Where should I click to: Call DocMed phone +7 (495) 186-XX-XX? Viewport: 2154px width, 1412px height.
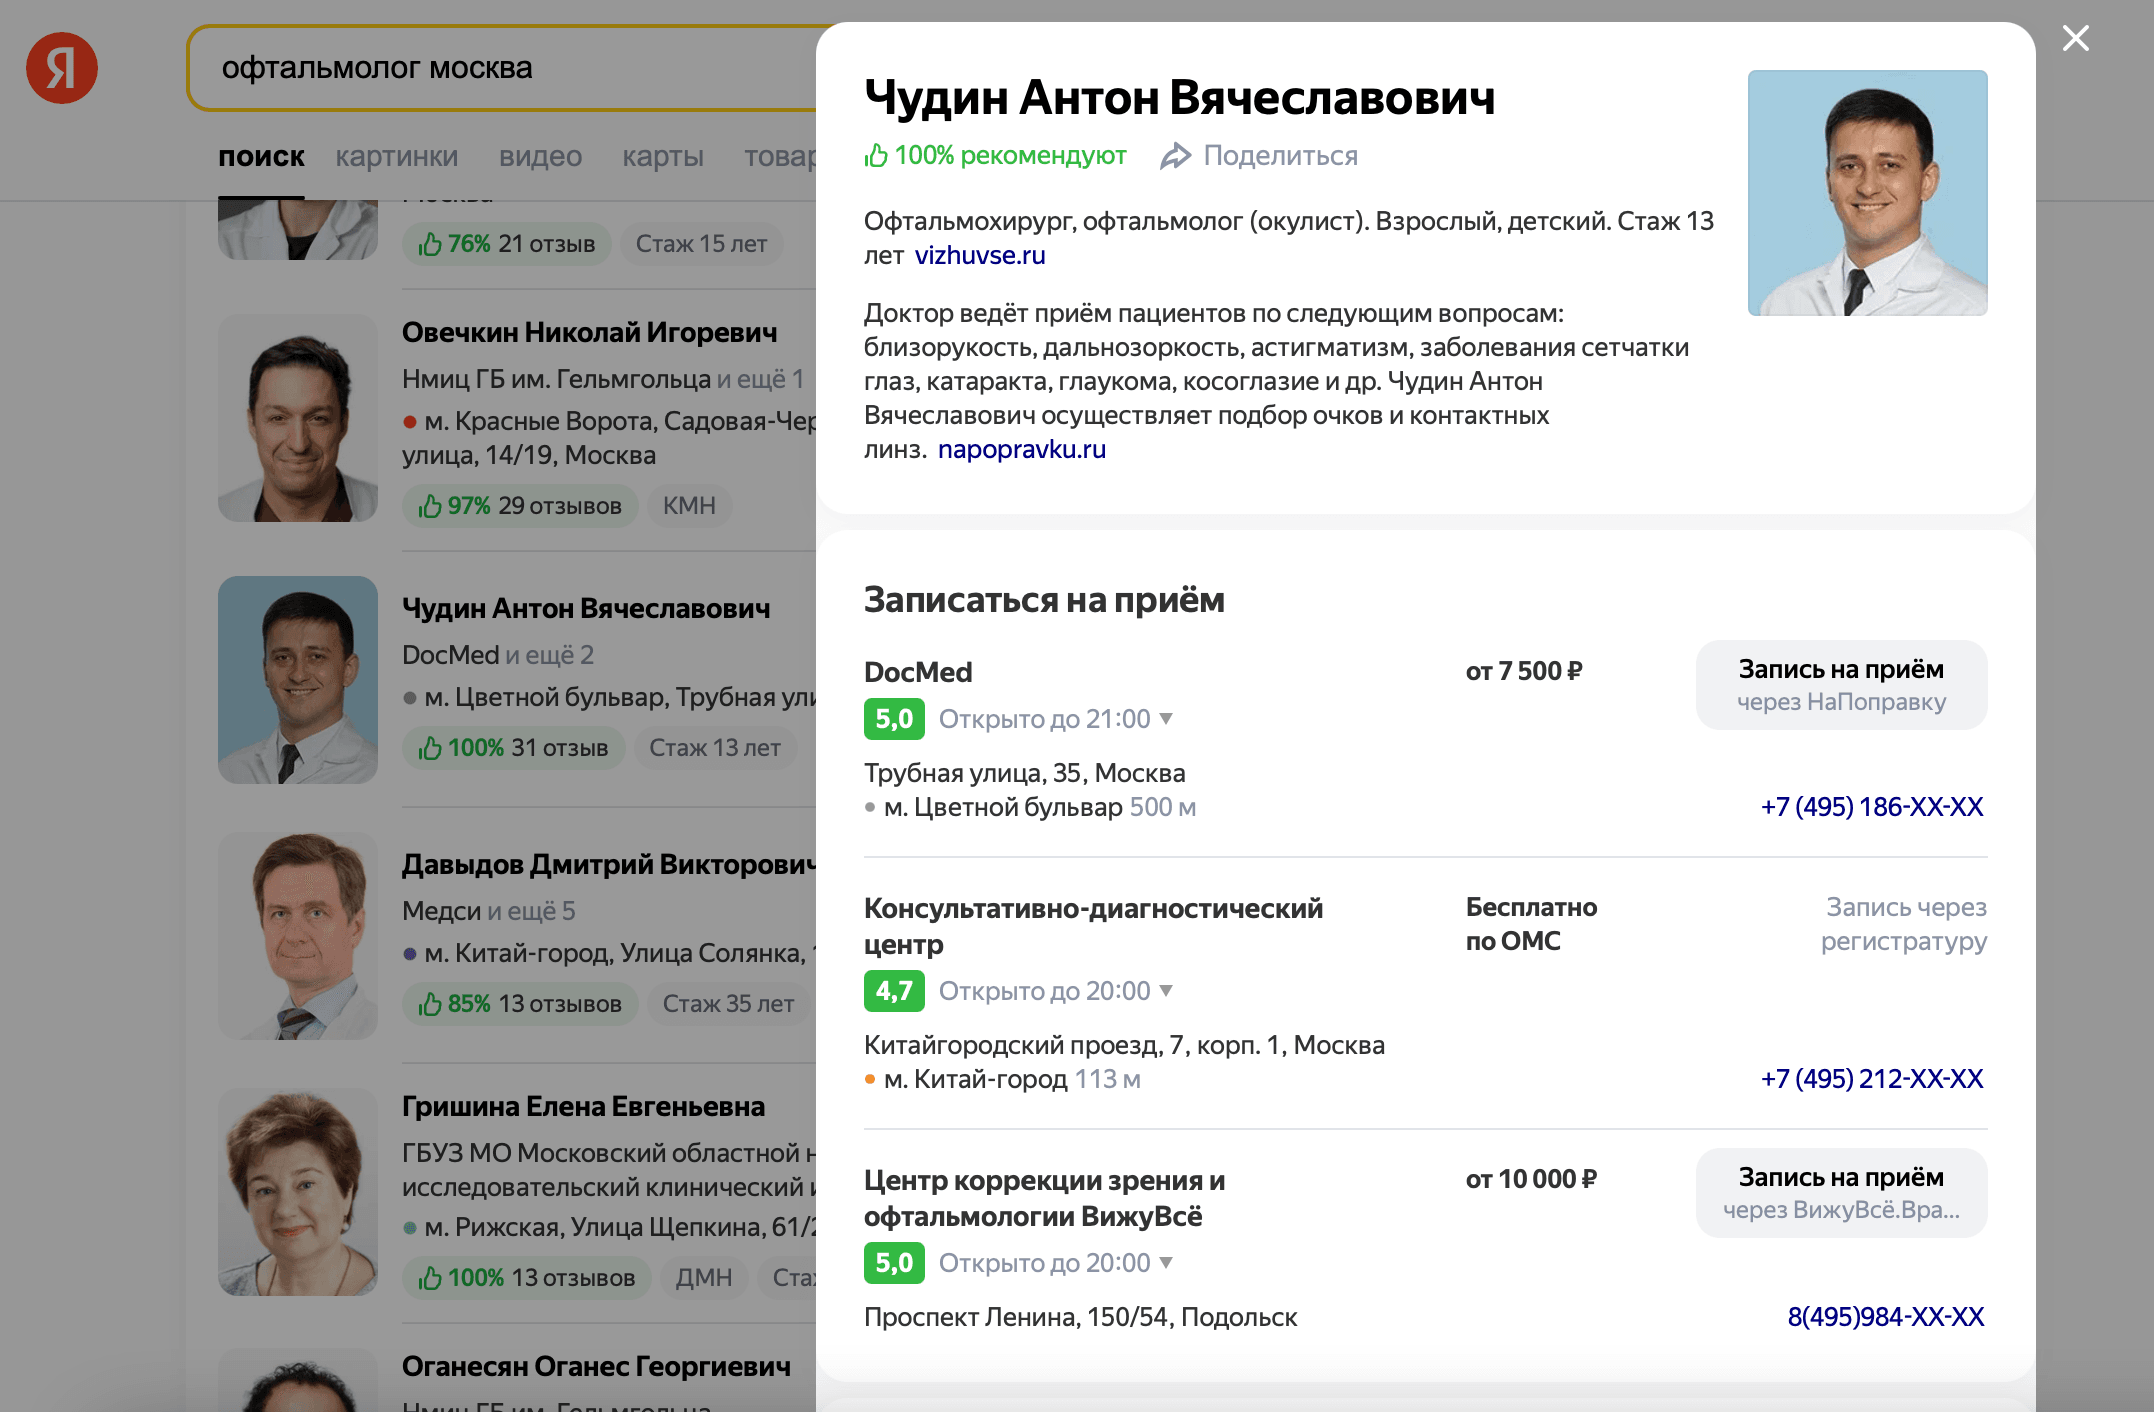point(1872,807)
